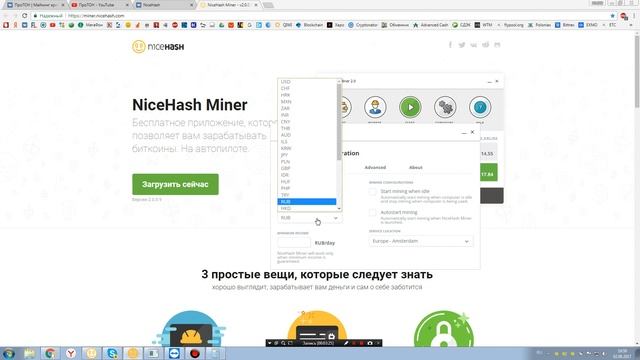This screenshot has height=360, width=640.
Task: Open the QIWI bookmark
Action: coord(284,25)
